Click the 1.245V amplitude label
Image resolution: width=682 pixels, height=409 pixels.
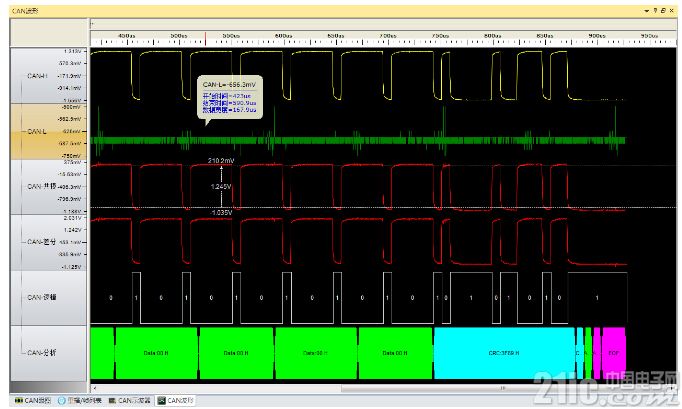coord(221,187)
